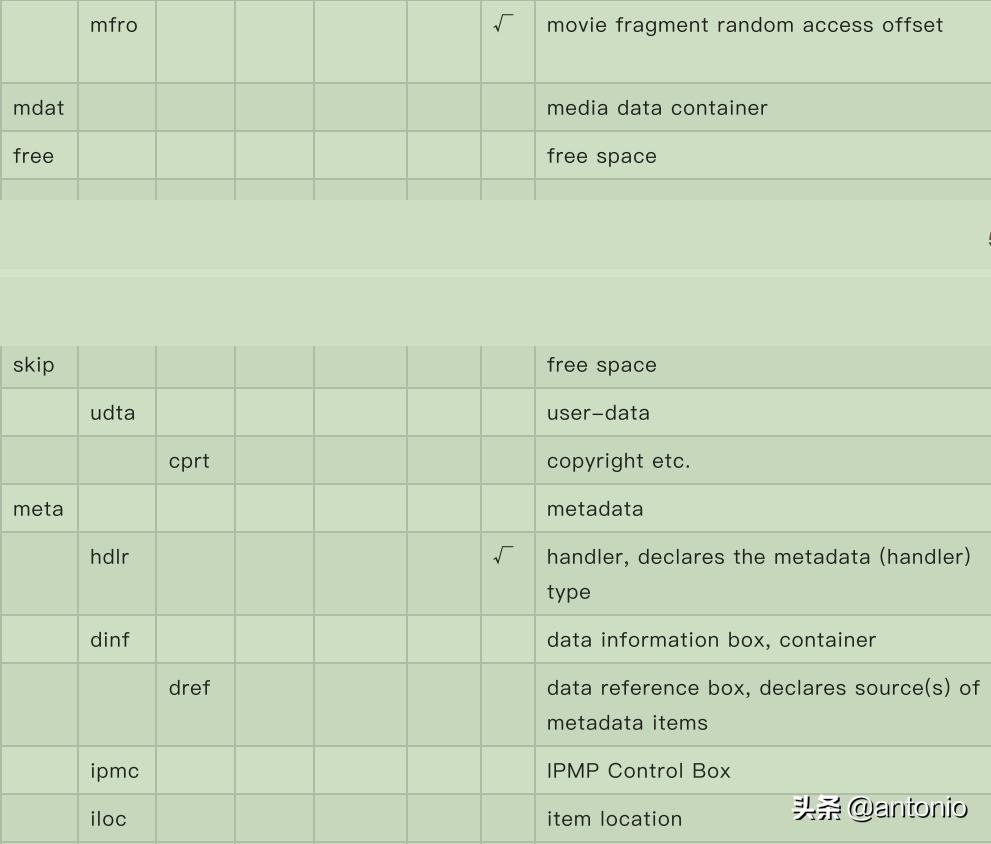Click the 'dref' box name cell
991x844 pixels.
pos(189,688)
